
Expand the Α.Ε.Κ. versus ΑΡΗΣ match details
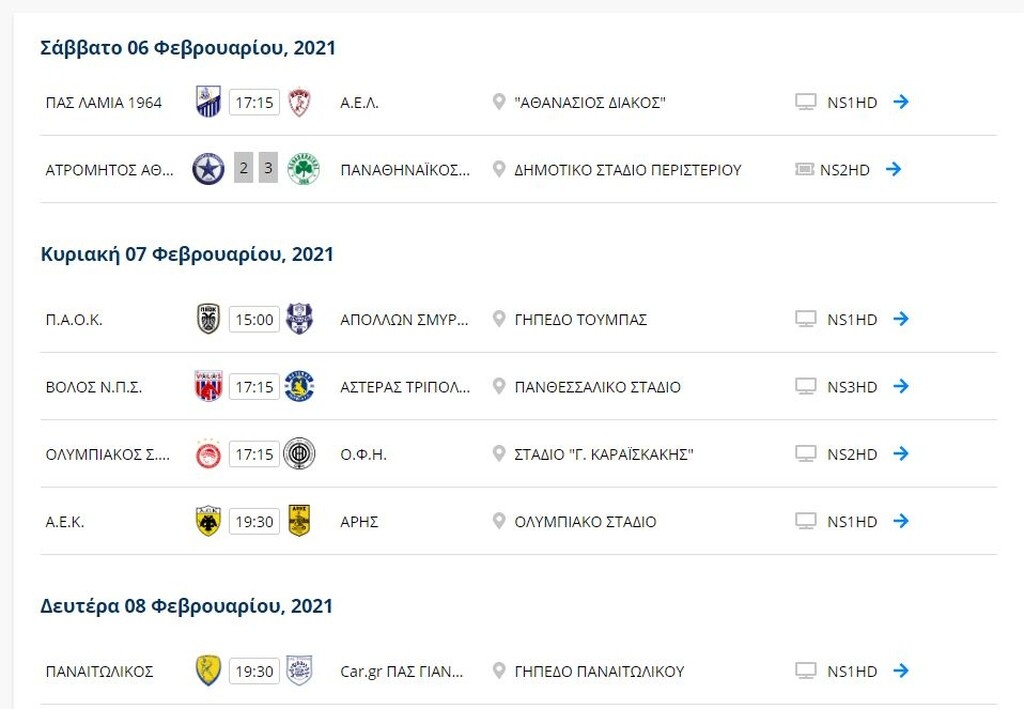901,520
